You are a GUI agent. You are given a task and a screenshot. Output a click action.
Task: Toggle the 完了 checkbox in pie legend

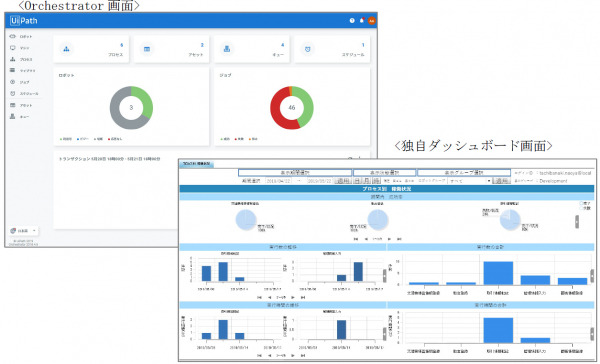[x=581, y=204]
